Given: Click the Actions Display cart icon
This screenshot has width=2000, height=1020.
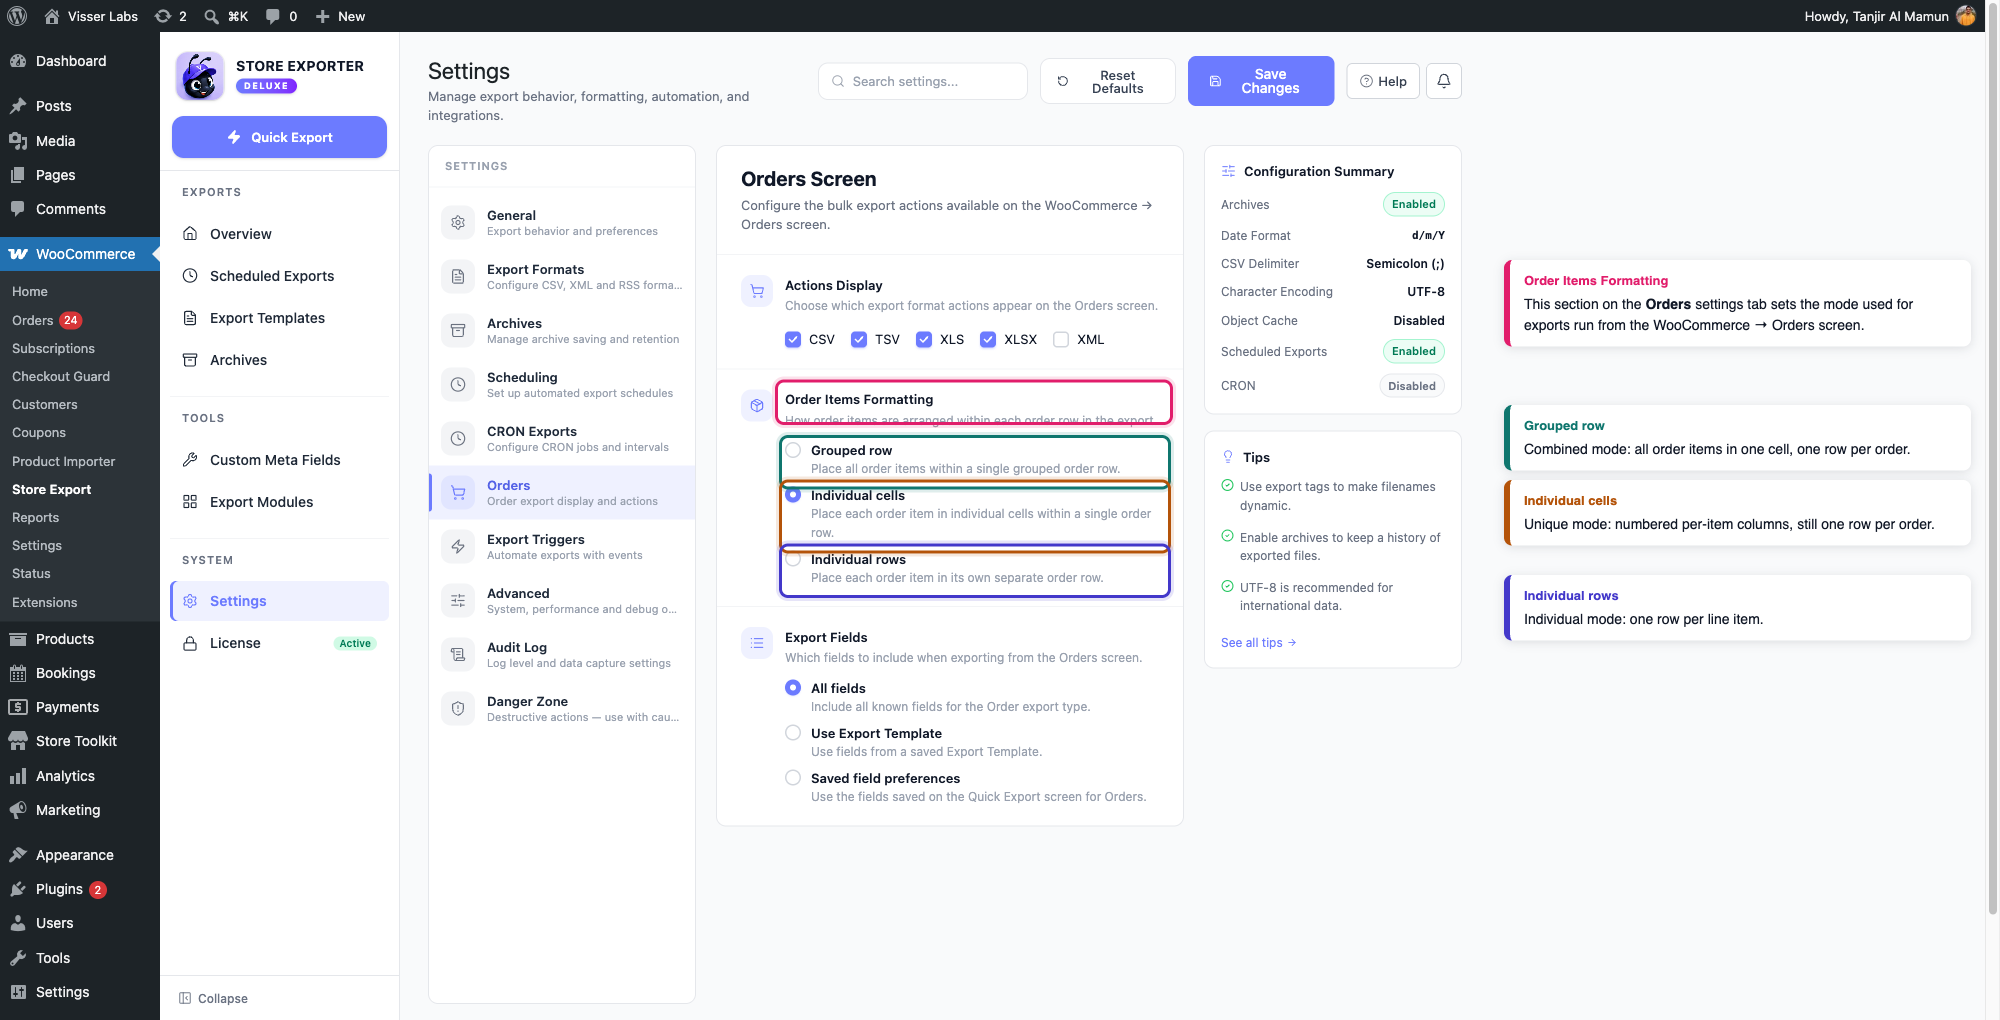Looking at the screenshot, I should click(x=757, y=292).
